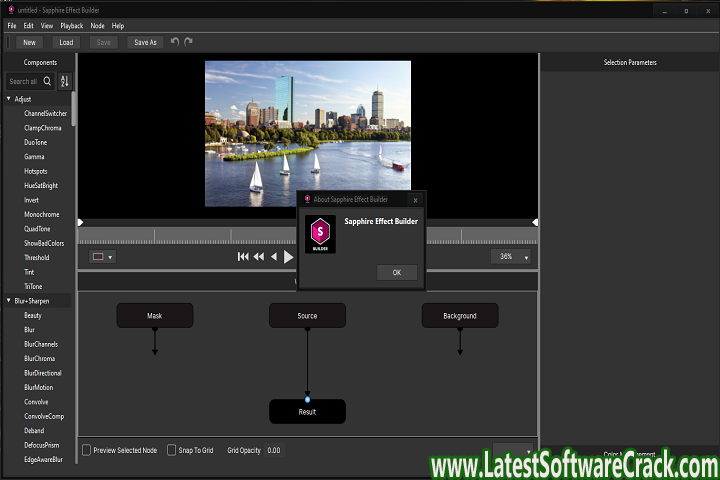Open the Node menu

pos(97,25)
